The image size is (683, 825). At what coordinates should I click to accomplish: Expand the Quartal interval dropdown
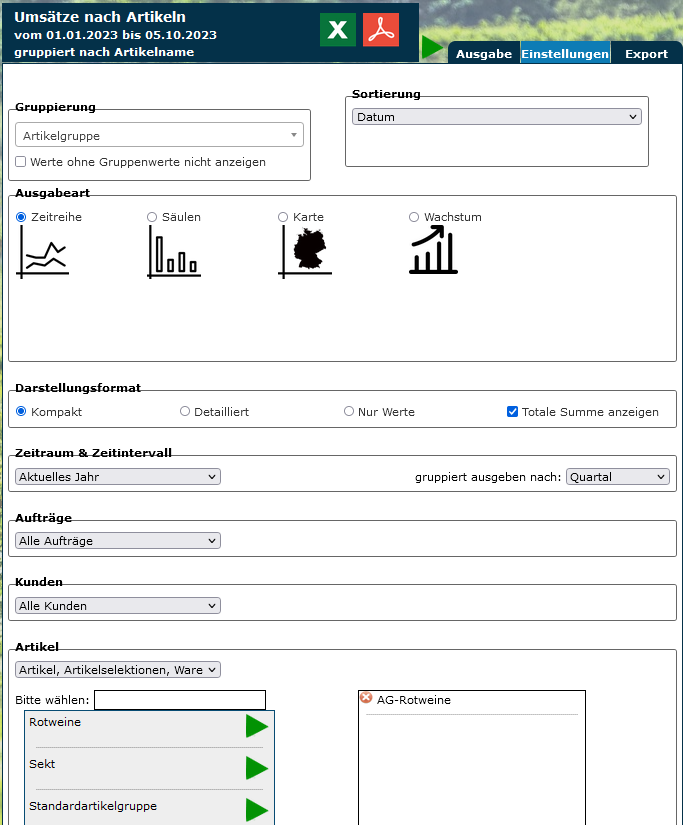pos(617,477)
